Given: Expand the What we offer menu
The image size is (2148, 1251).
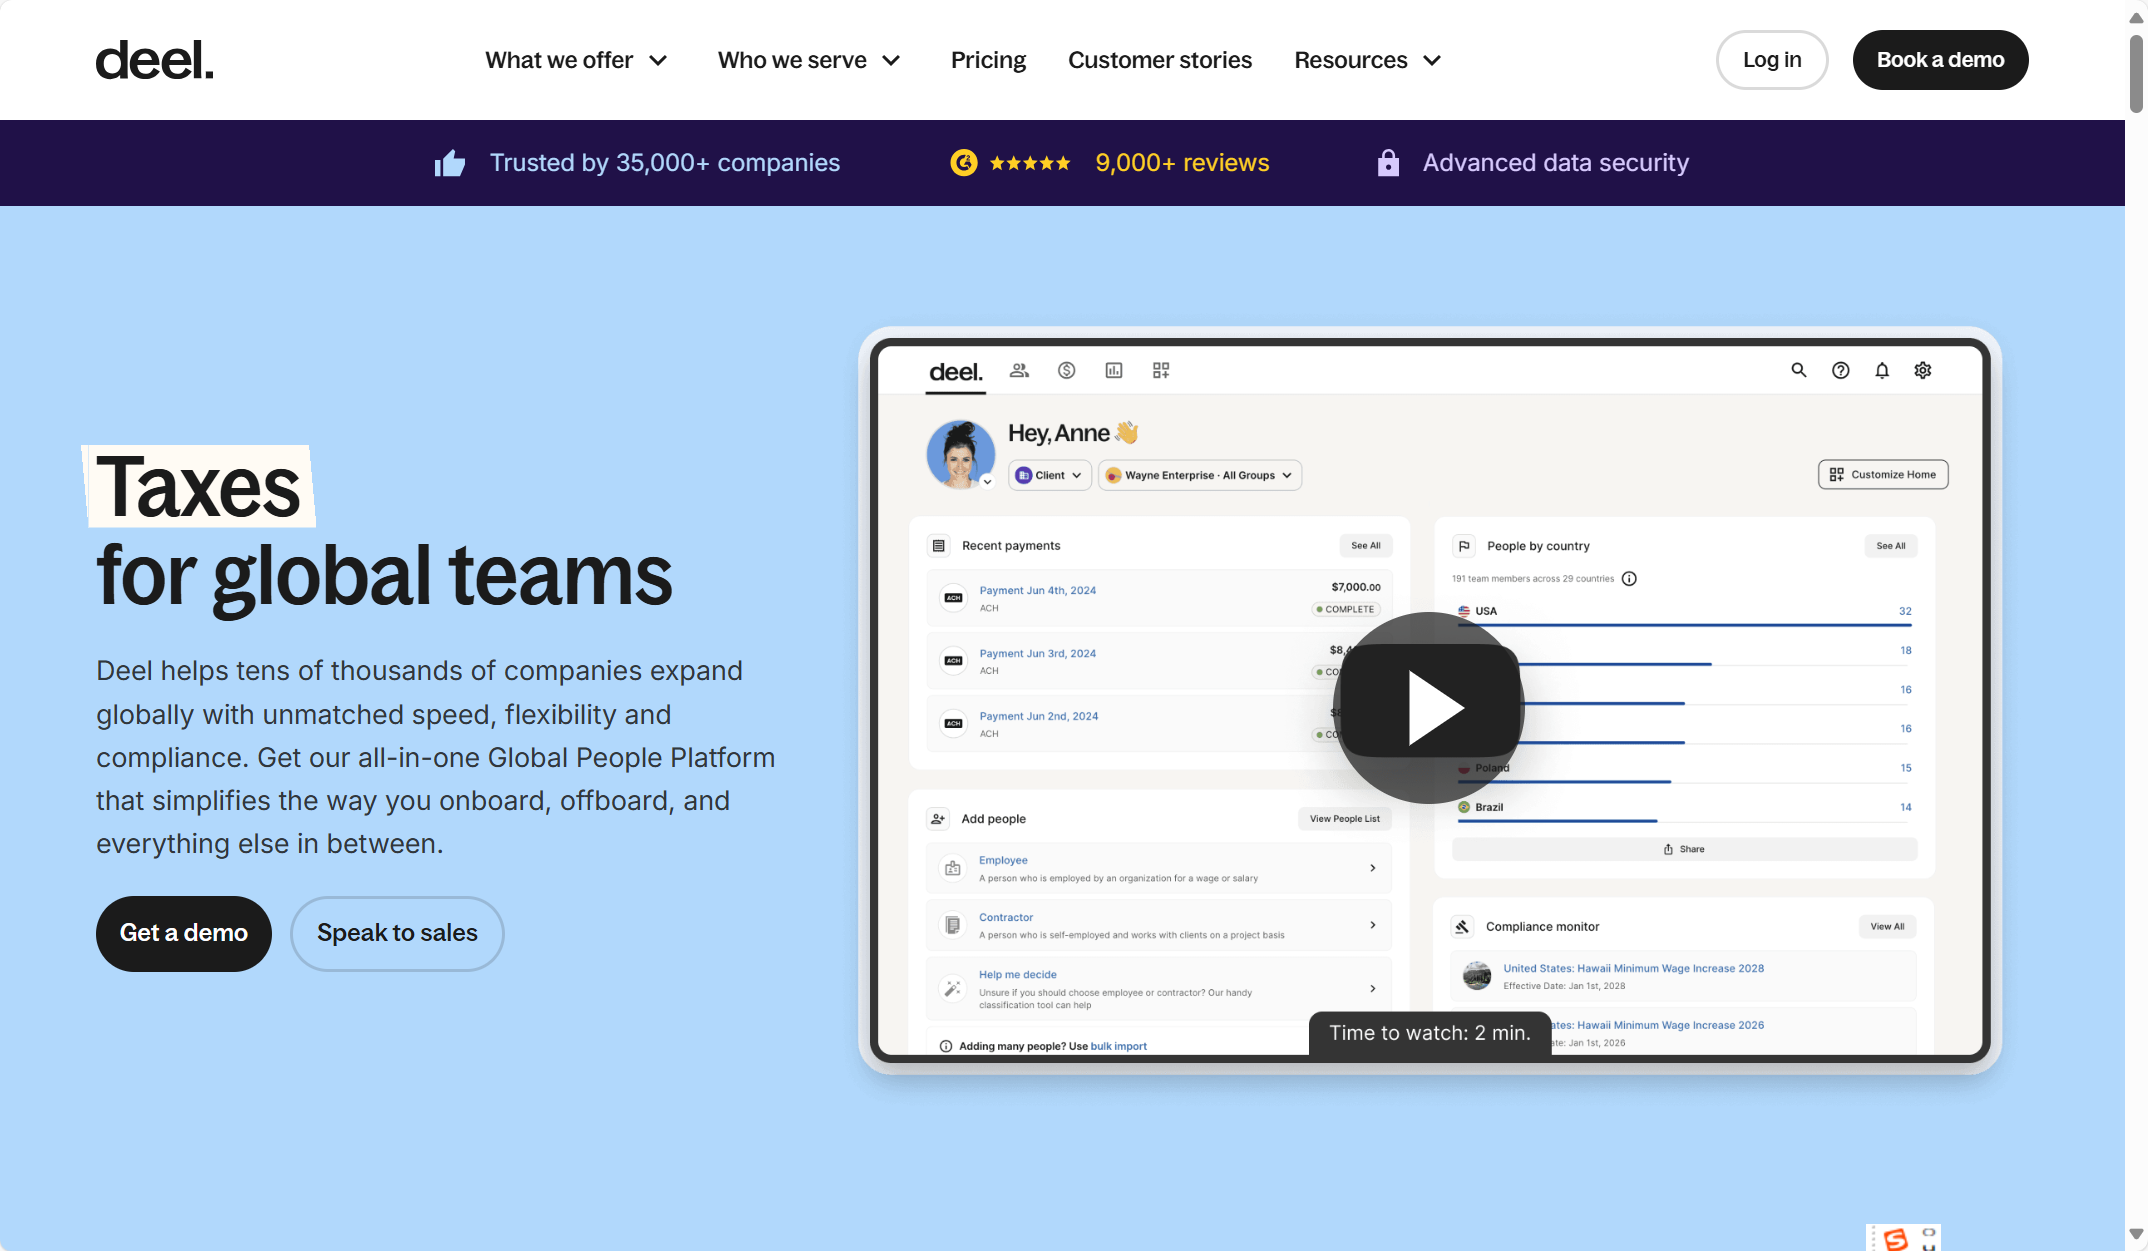Looking at the screenshot, I should 576,60.
